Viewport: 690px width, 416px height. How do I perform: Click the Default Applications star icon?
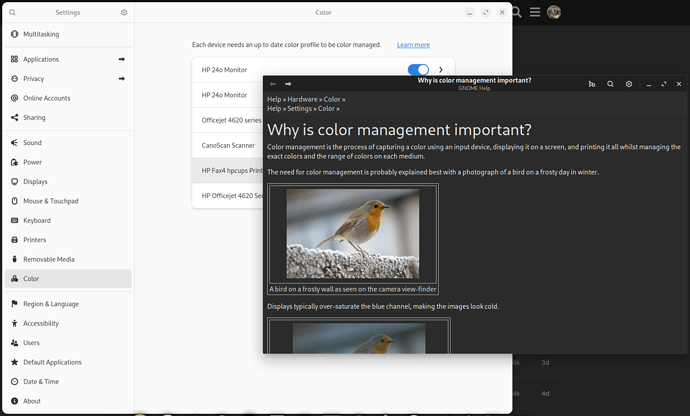pos(15,362)
